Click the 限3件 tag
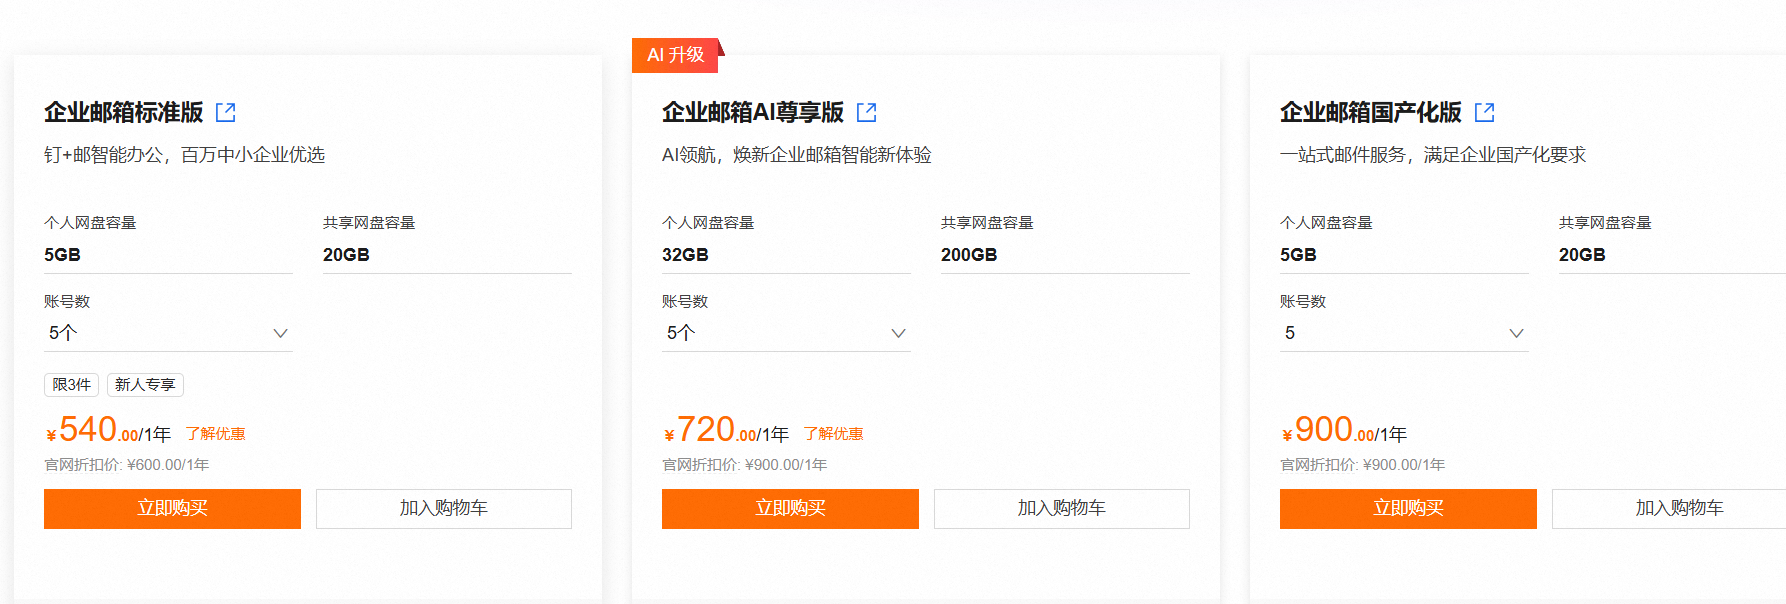Image resolution: width=1786 pixels, height=604 pixels. (72, 385)
